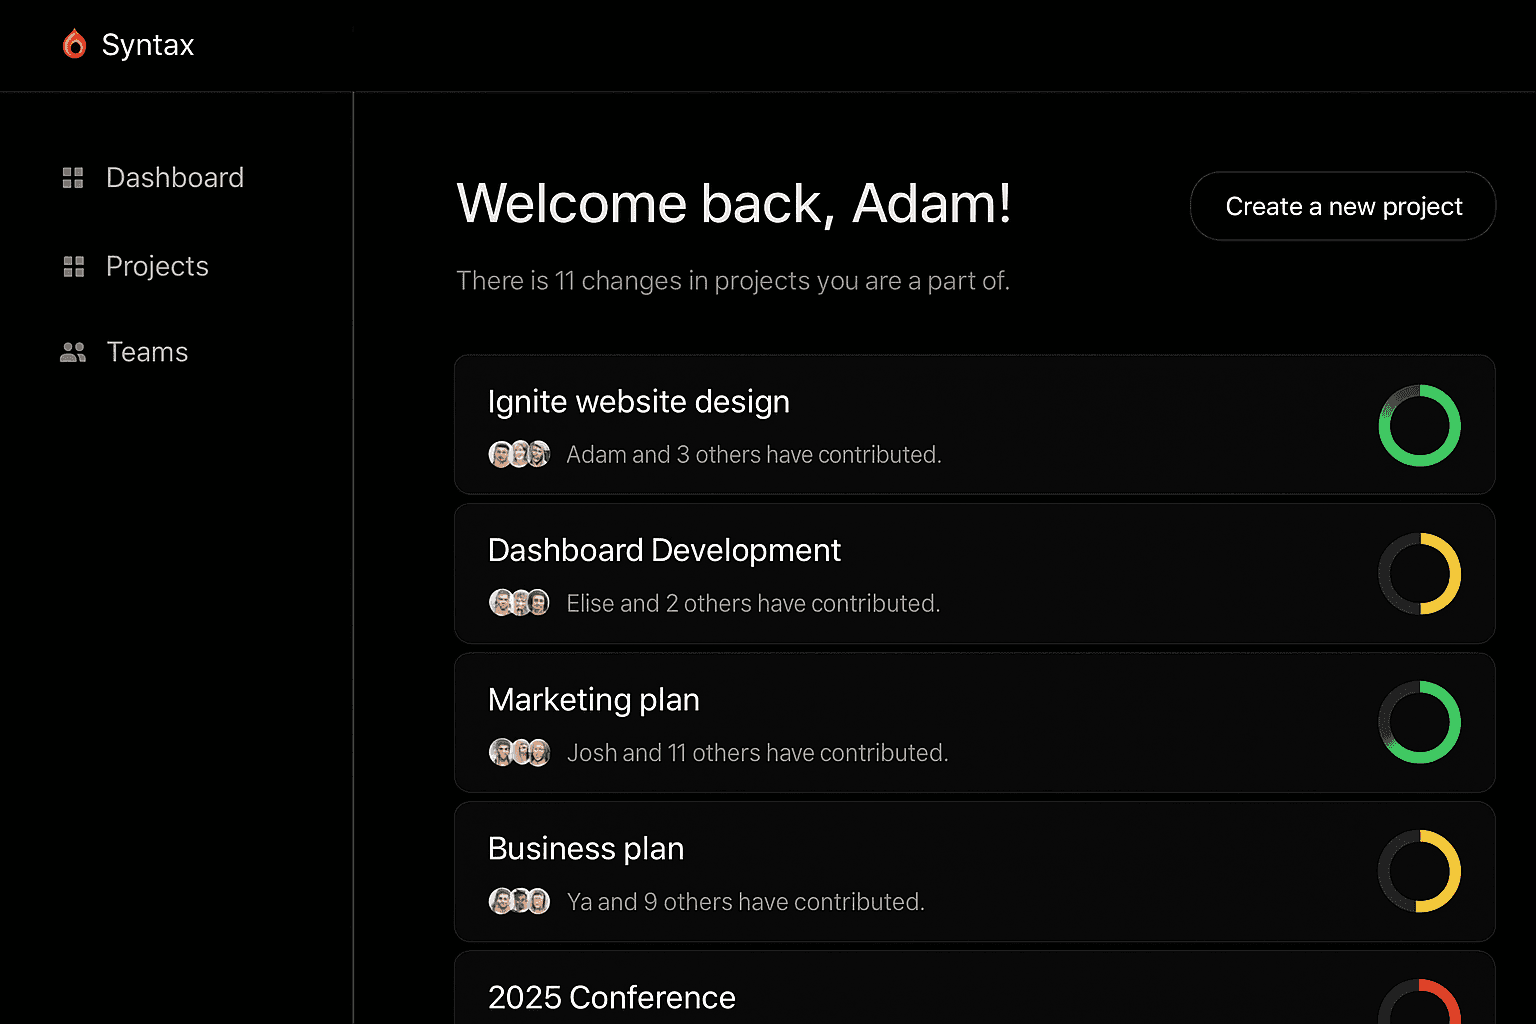The image size is (1536, 1024).
Task: Go to the Projects section
Action: 157,267
